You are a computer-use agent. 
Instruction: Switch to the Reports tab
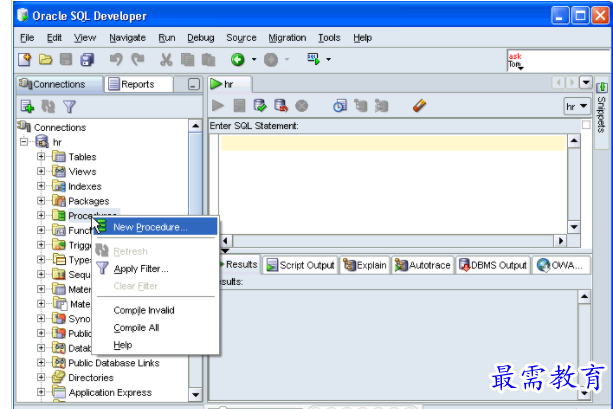138,84
